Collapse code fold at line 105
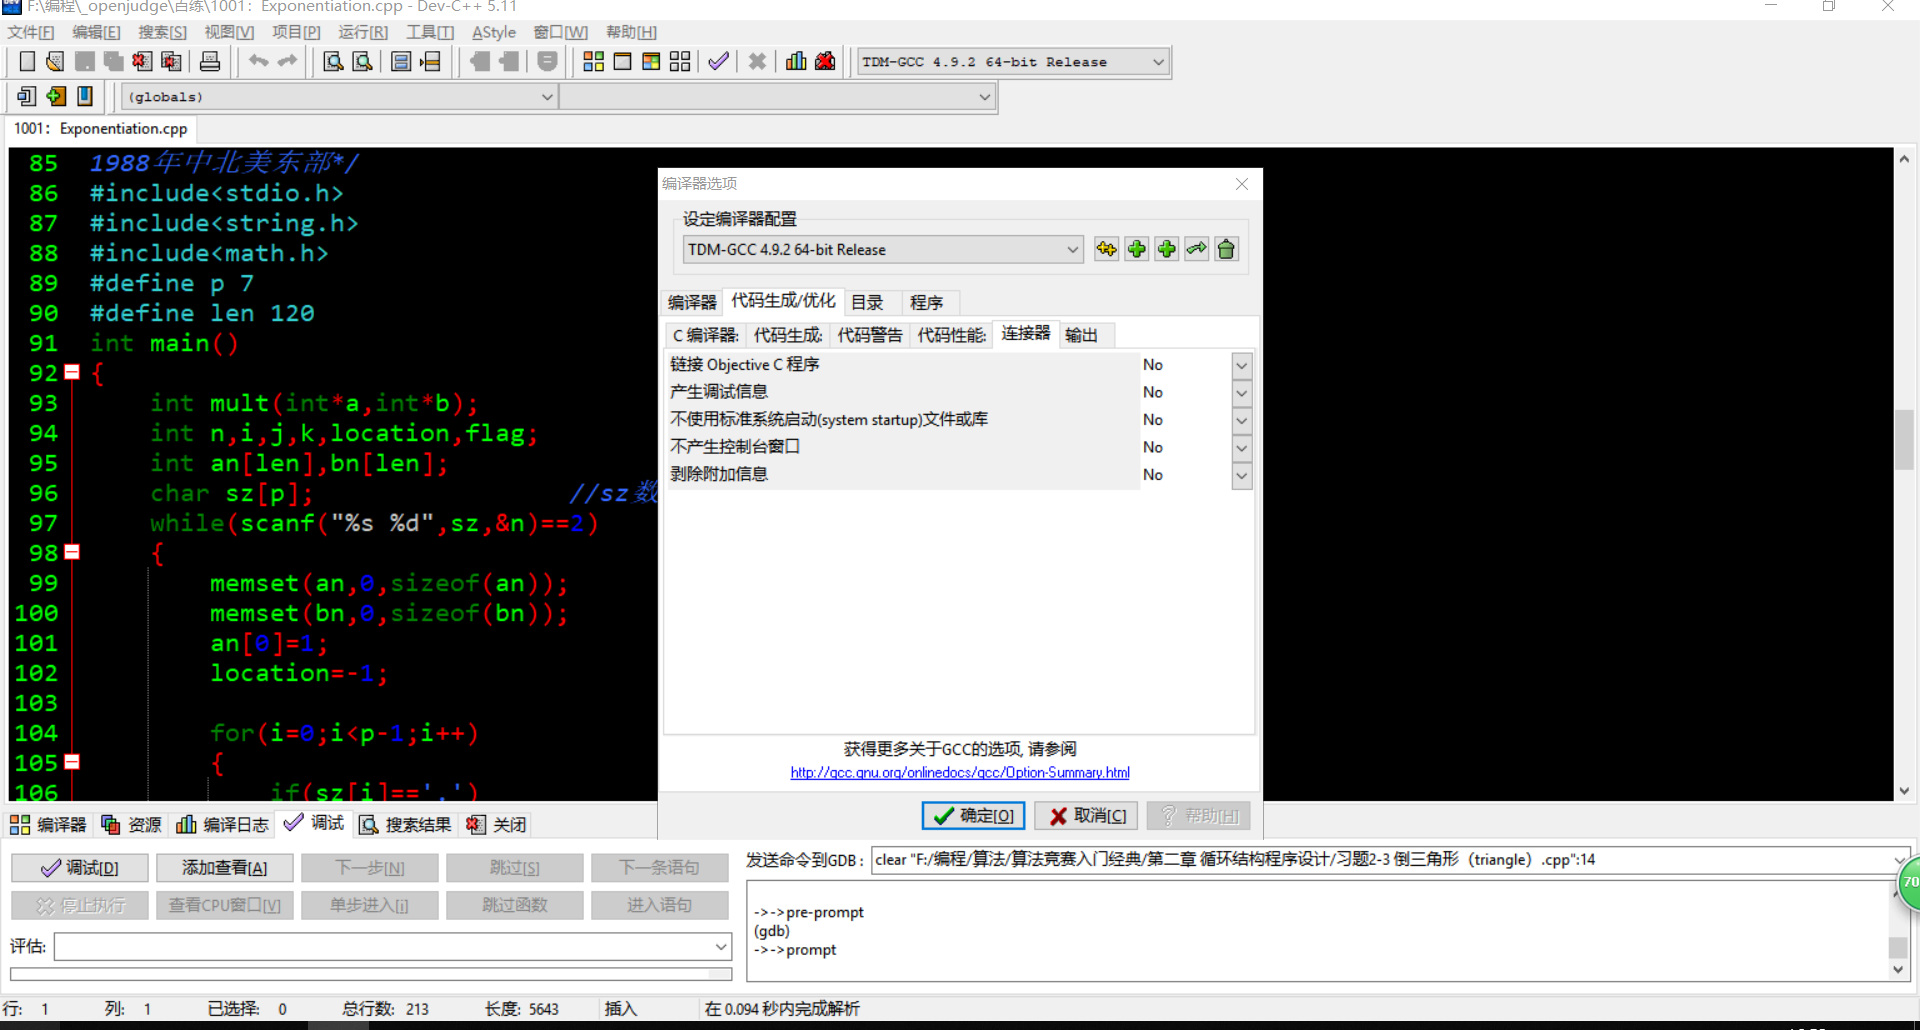This screenshot has width=1920, height=1030. pyautogui.click(x=72, y=762)
